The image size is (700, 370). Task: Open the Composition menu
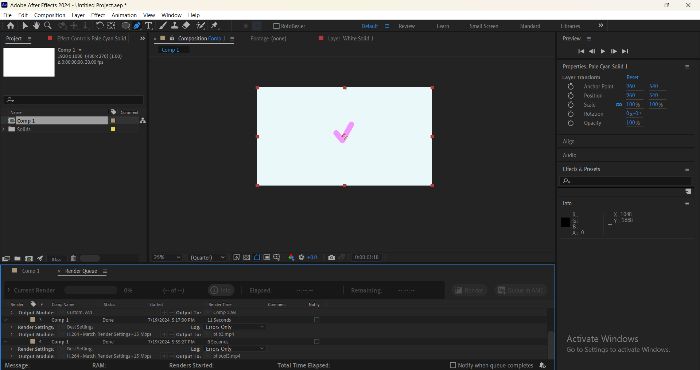(x=50, y=15)
